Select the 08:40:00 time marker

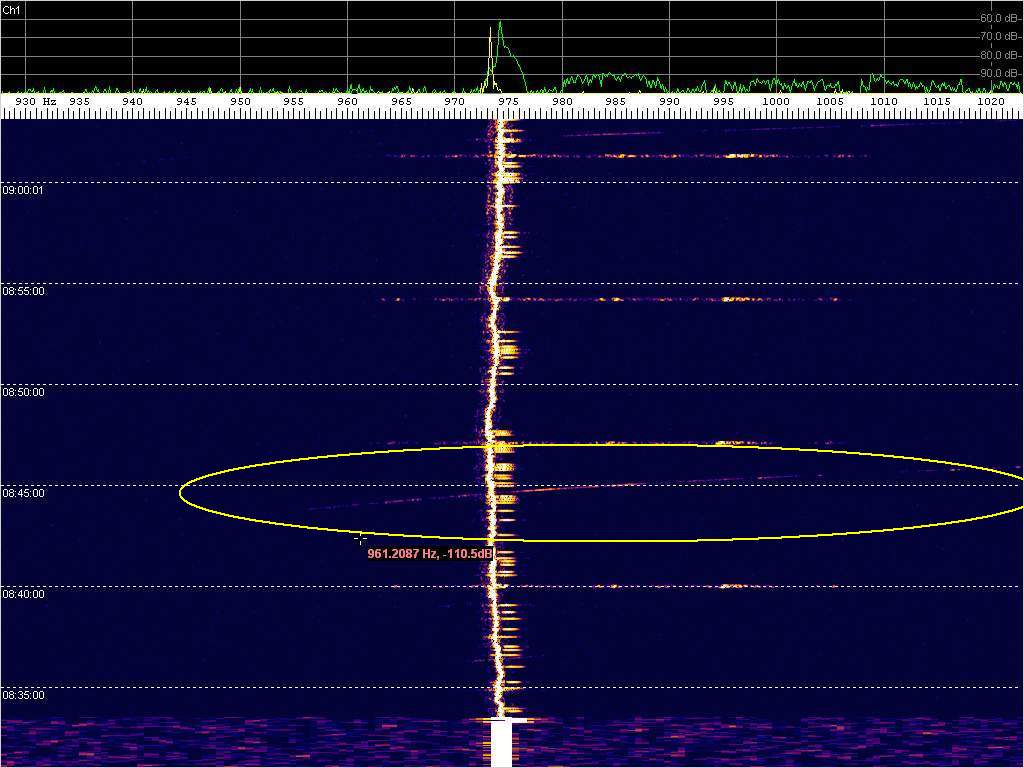coord(23,594)
